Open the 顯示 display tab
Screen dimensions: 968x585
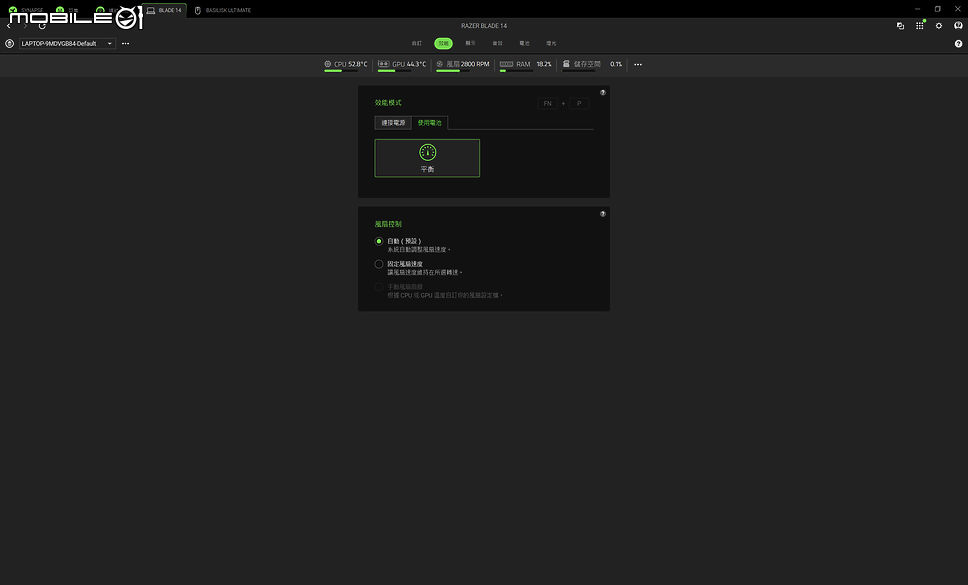point(470,43)
